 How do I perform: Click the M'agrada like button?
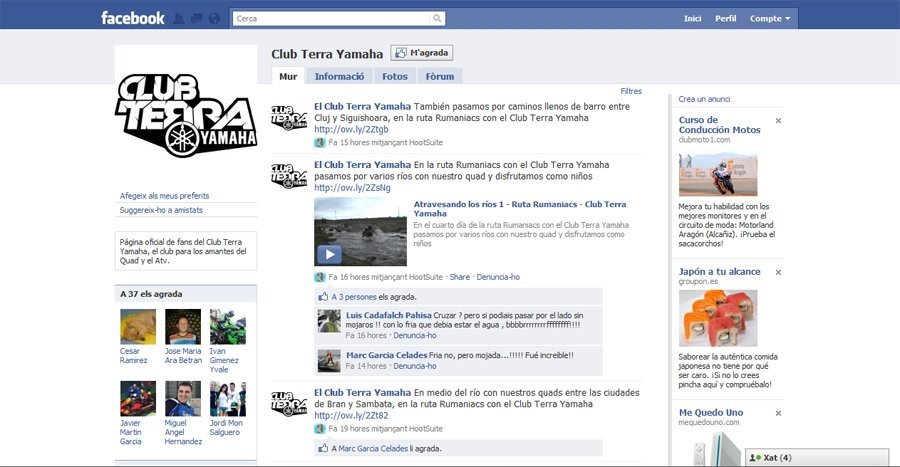(422, 53)
